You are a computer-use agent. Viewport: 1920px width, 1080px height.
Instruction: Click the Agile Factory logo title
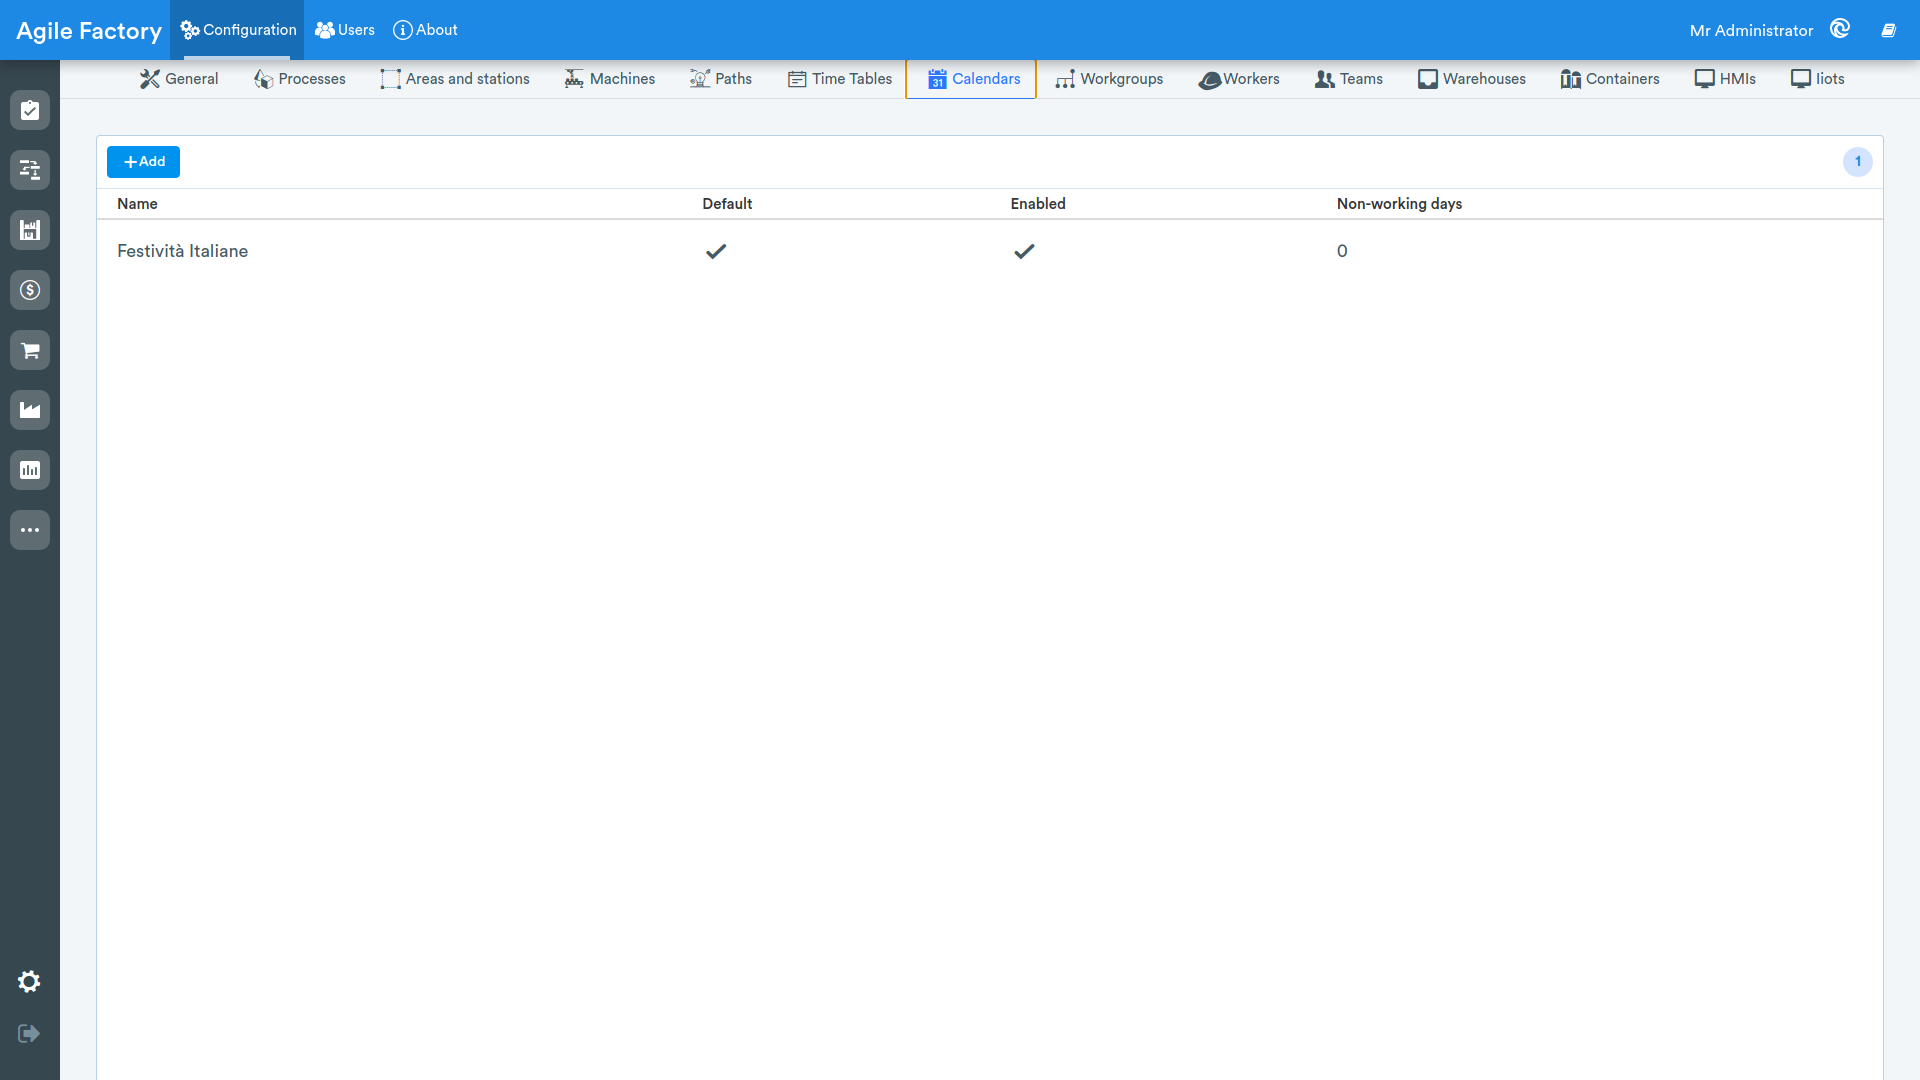coord(89,31)
